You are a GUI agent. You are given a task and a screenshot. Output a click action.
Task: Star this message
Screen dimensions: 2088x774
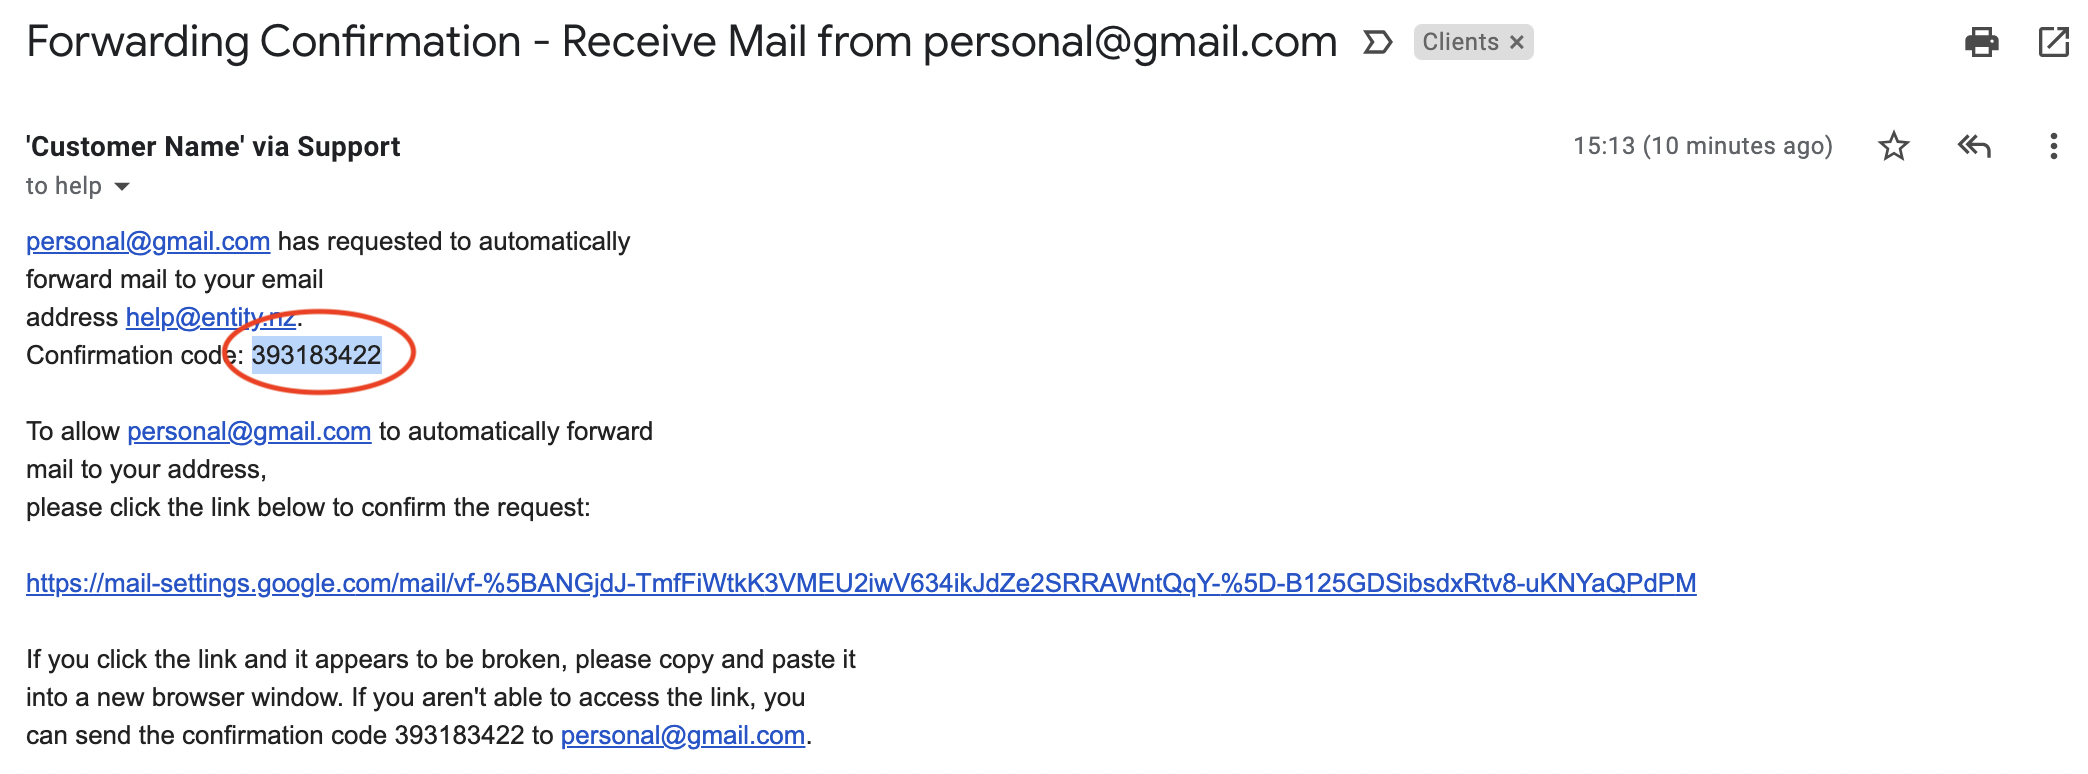[x=1893, y=146]
